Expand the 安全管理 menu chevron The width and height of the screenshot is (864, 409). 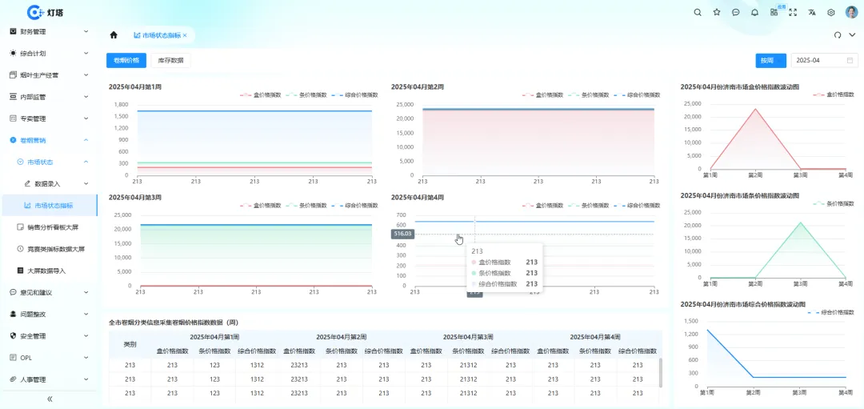coord(86,336)
